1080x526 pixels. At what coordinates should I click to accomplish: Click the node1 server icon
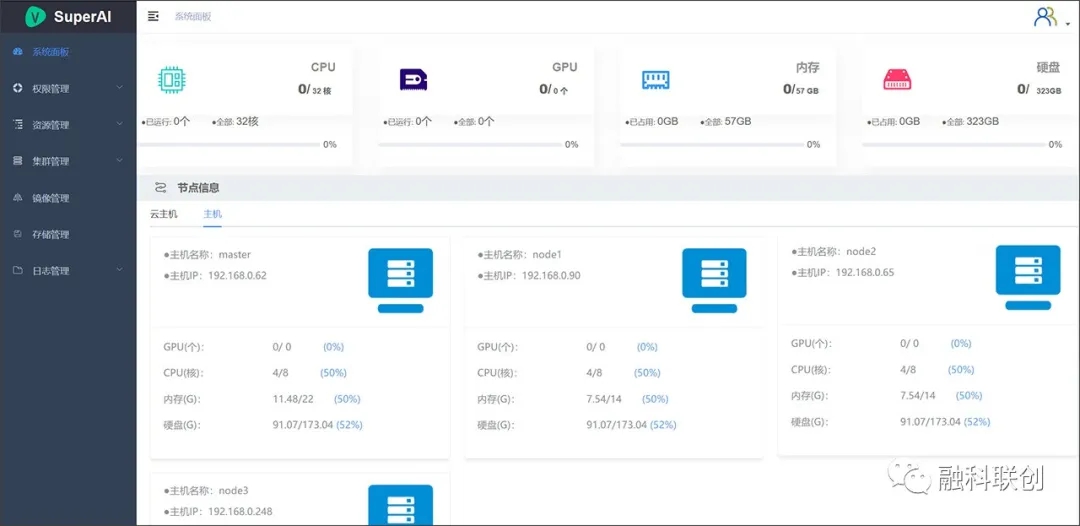click(x=714, y=280)
